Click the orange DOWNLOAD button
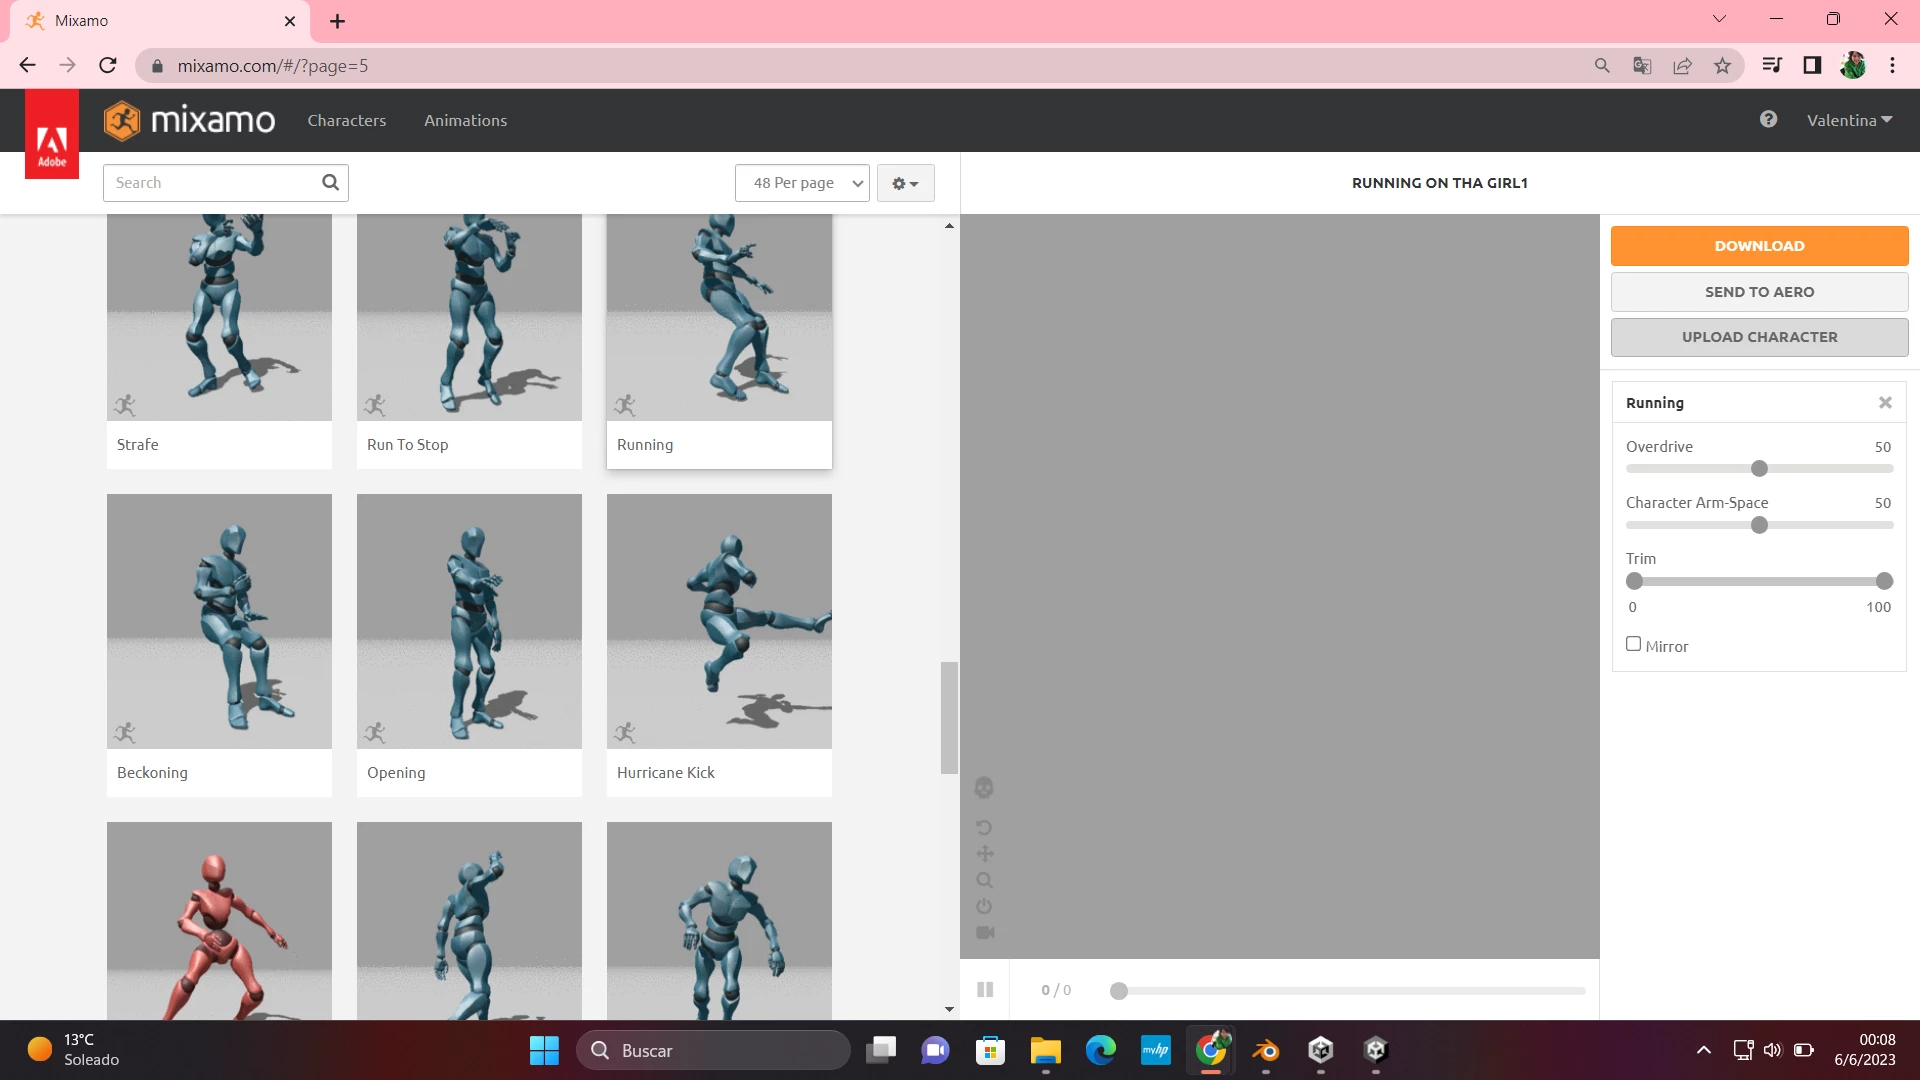 click(1758, 246)
